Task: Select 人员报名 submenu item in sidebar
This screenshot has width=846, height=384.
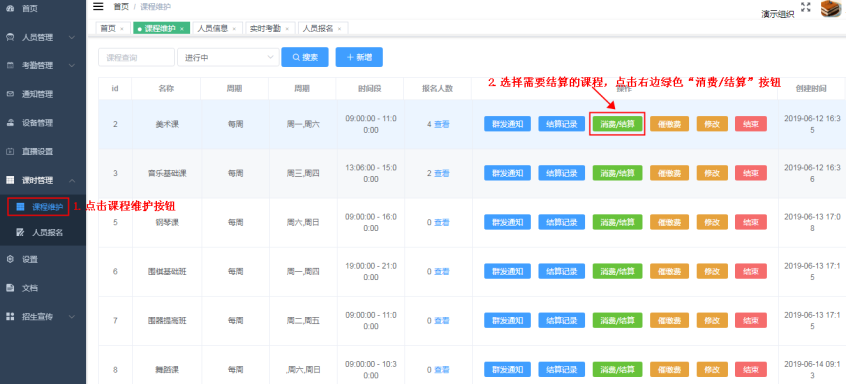Action: pos(43,232)
